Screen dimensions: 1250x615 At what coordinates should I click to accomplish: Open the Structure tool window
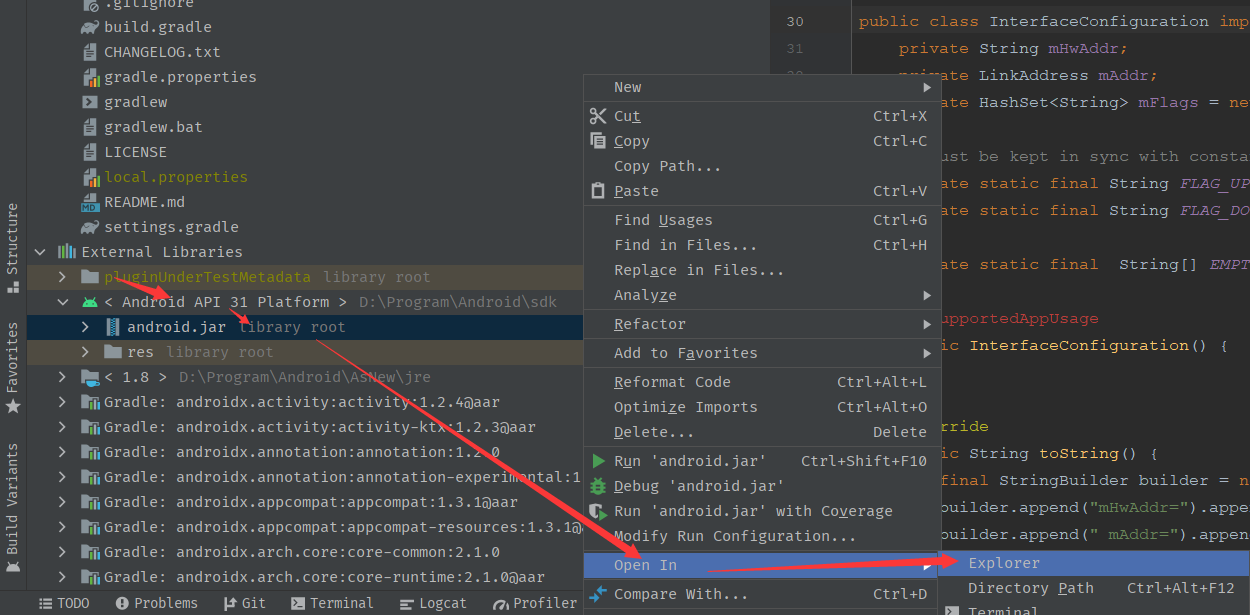click(12, 248)
